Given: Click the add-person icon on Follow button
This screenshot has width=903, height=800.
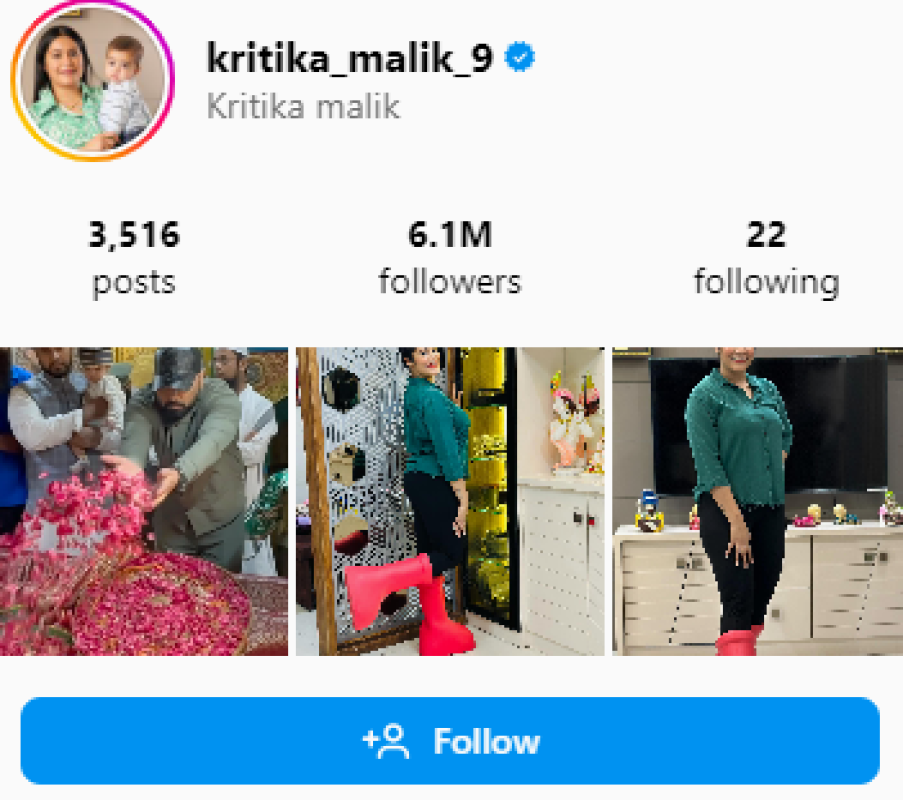Looking at the screenshot, I should [386, 741].
